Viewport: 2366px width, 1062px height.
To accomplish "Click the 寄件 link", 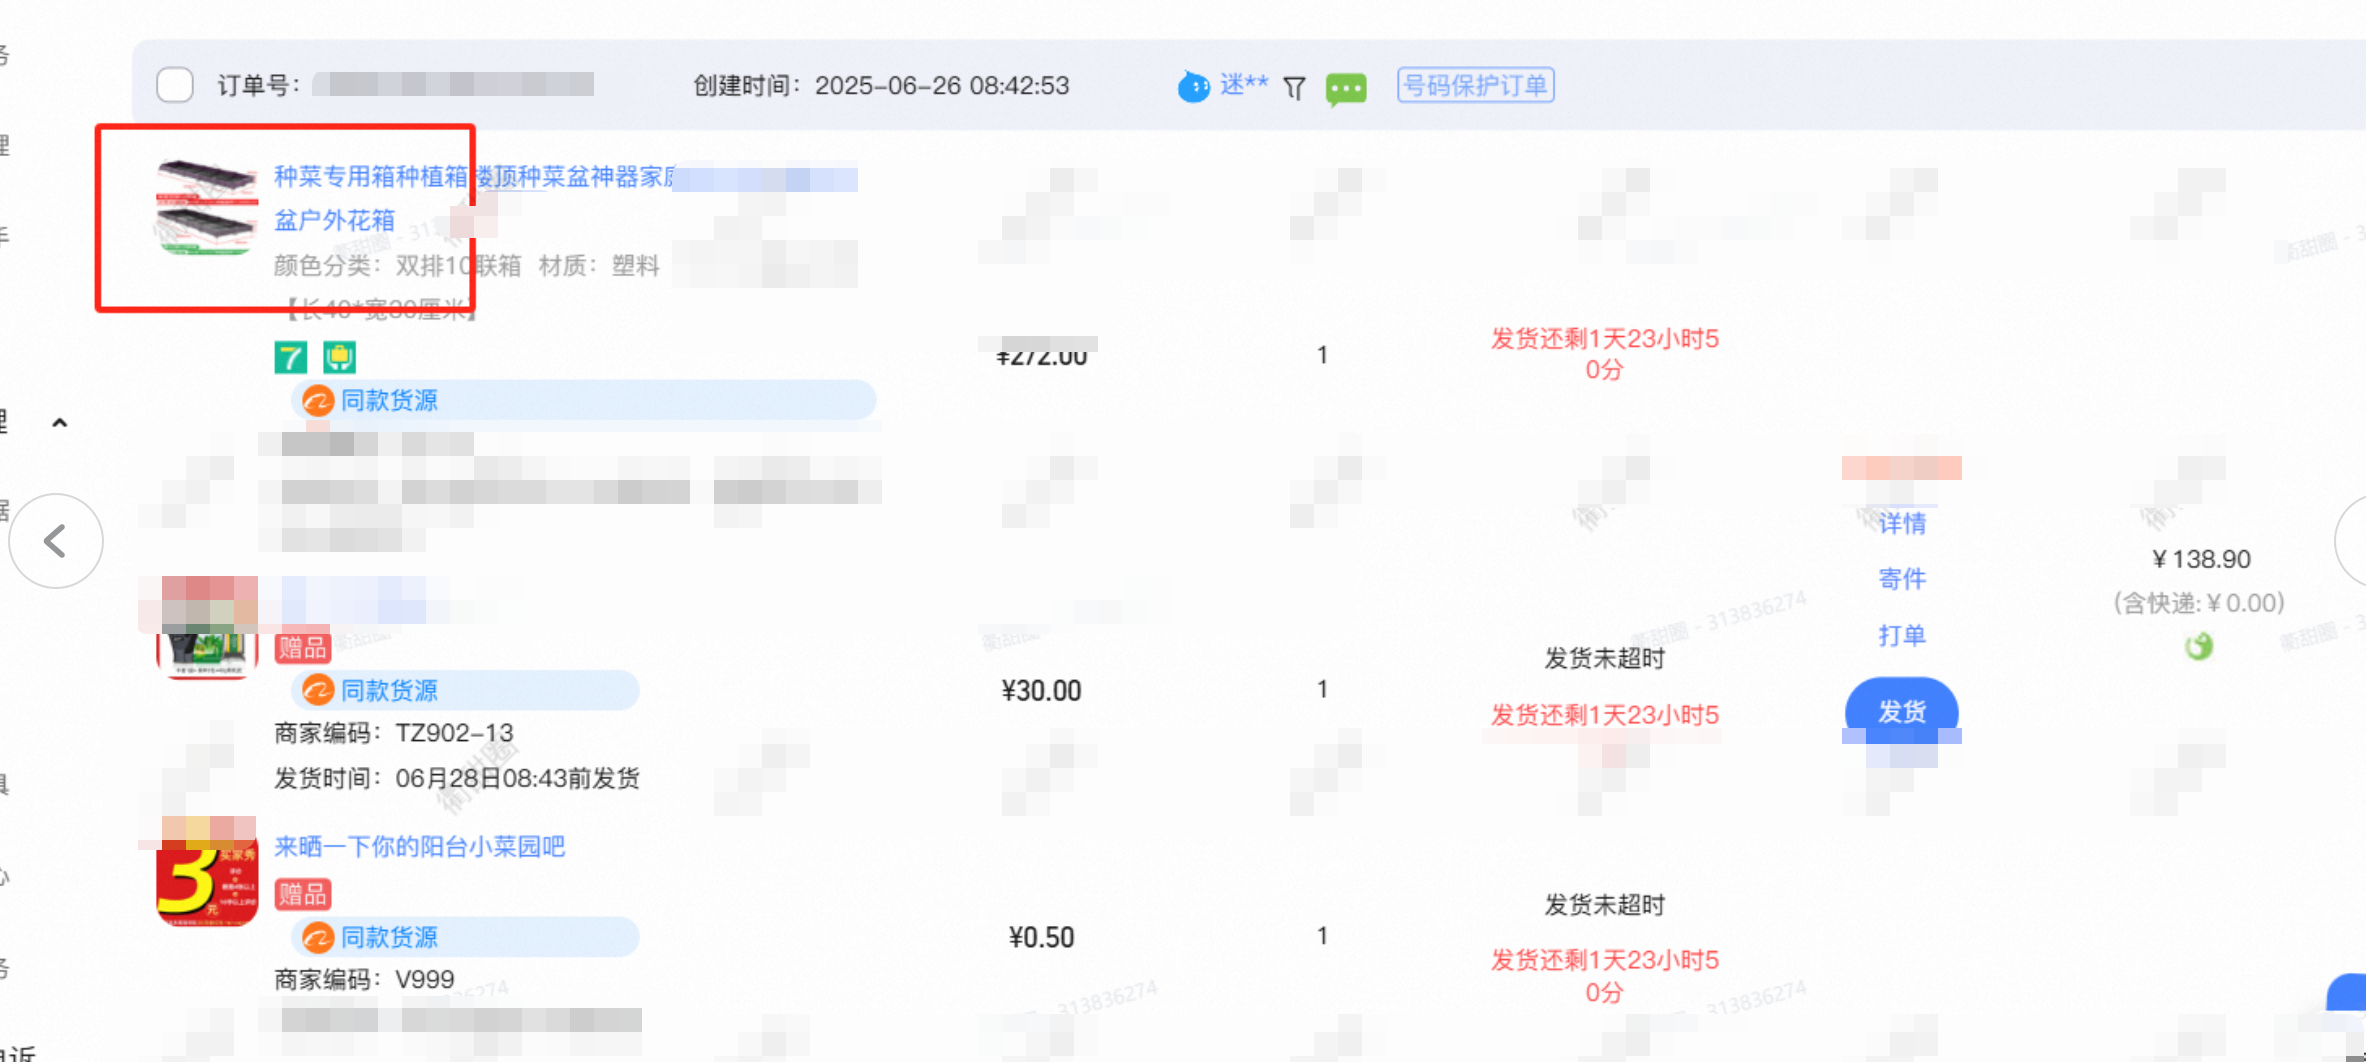I will coord(1902,579).
